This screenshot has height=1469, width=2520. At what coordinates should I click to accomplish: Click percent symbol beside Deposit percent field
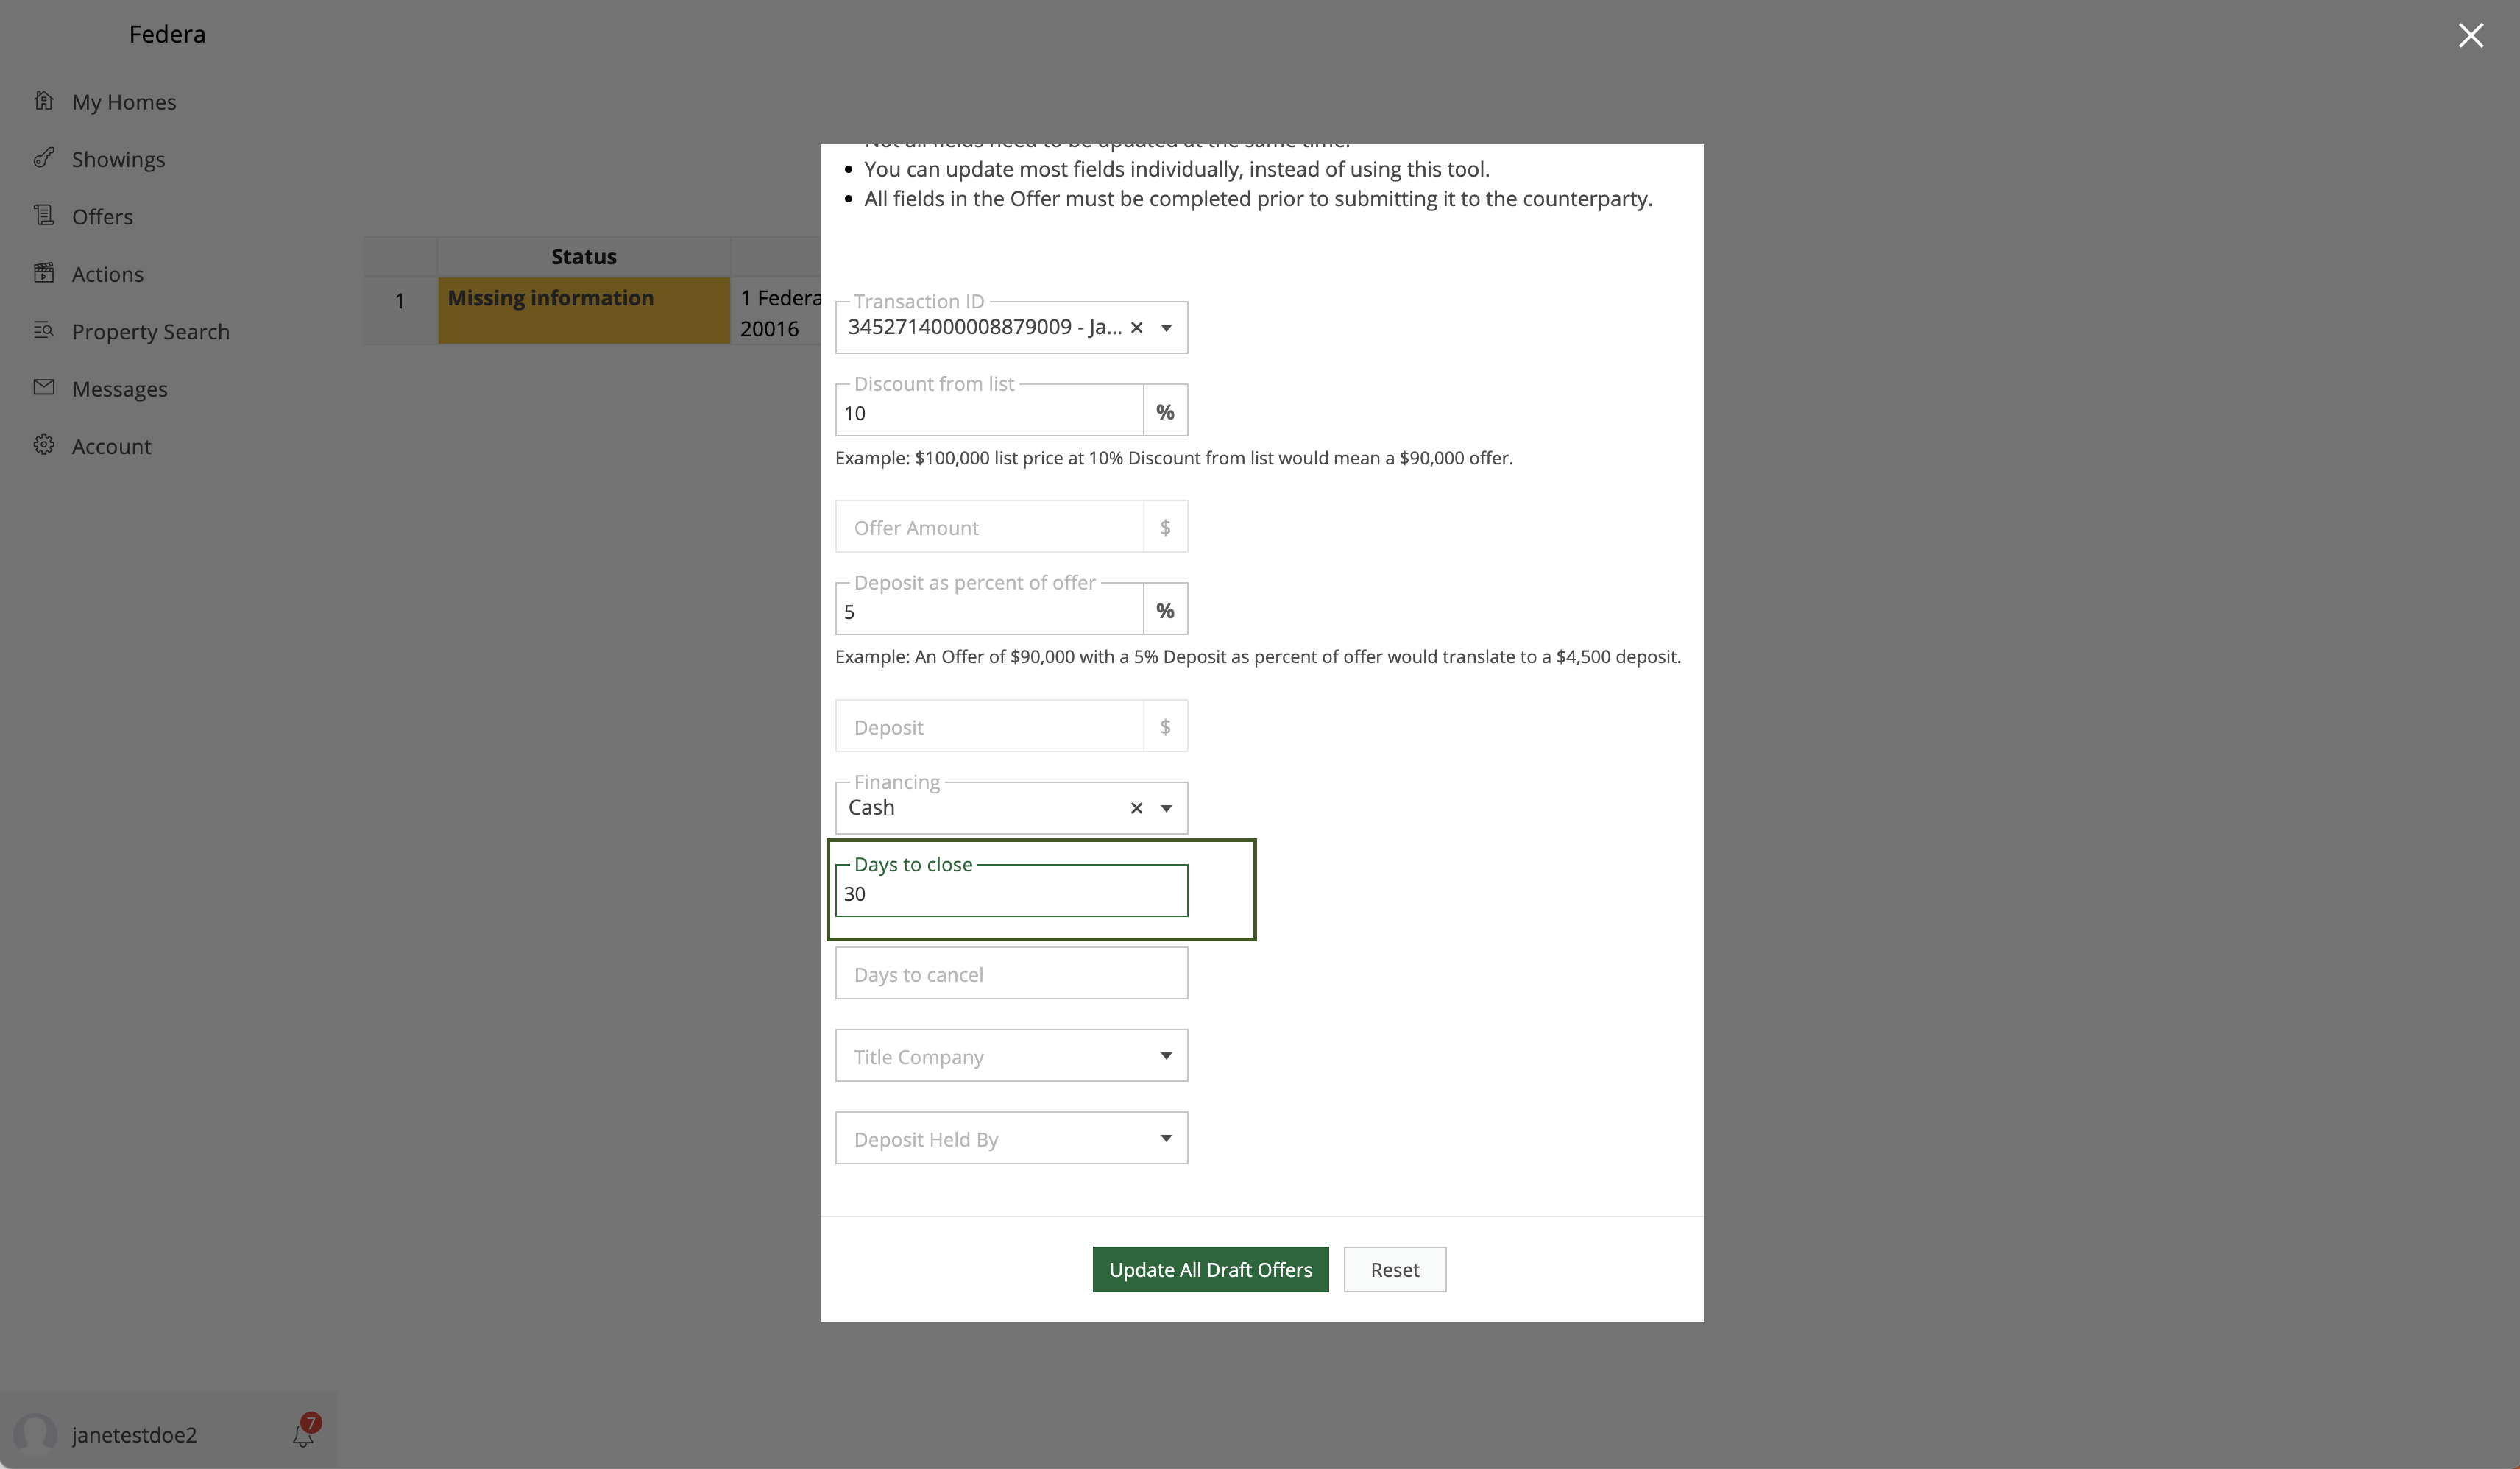[x=1166, y=610]
